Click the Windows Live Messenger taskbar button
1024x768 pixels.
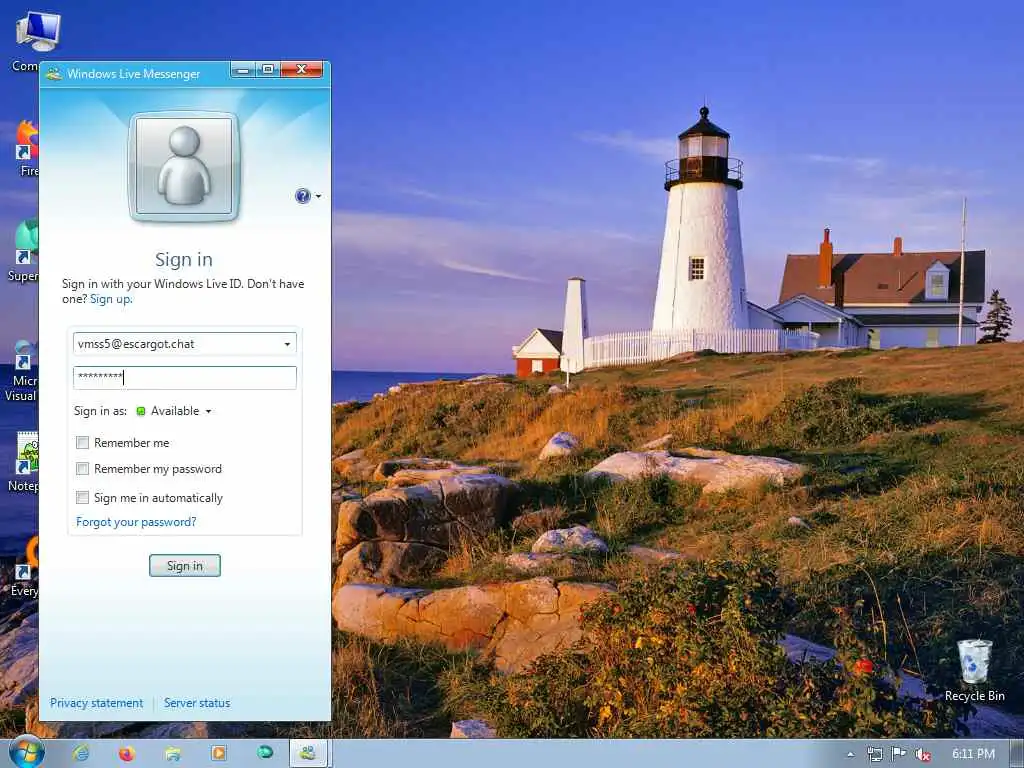[310, 754]
